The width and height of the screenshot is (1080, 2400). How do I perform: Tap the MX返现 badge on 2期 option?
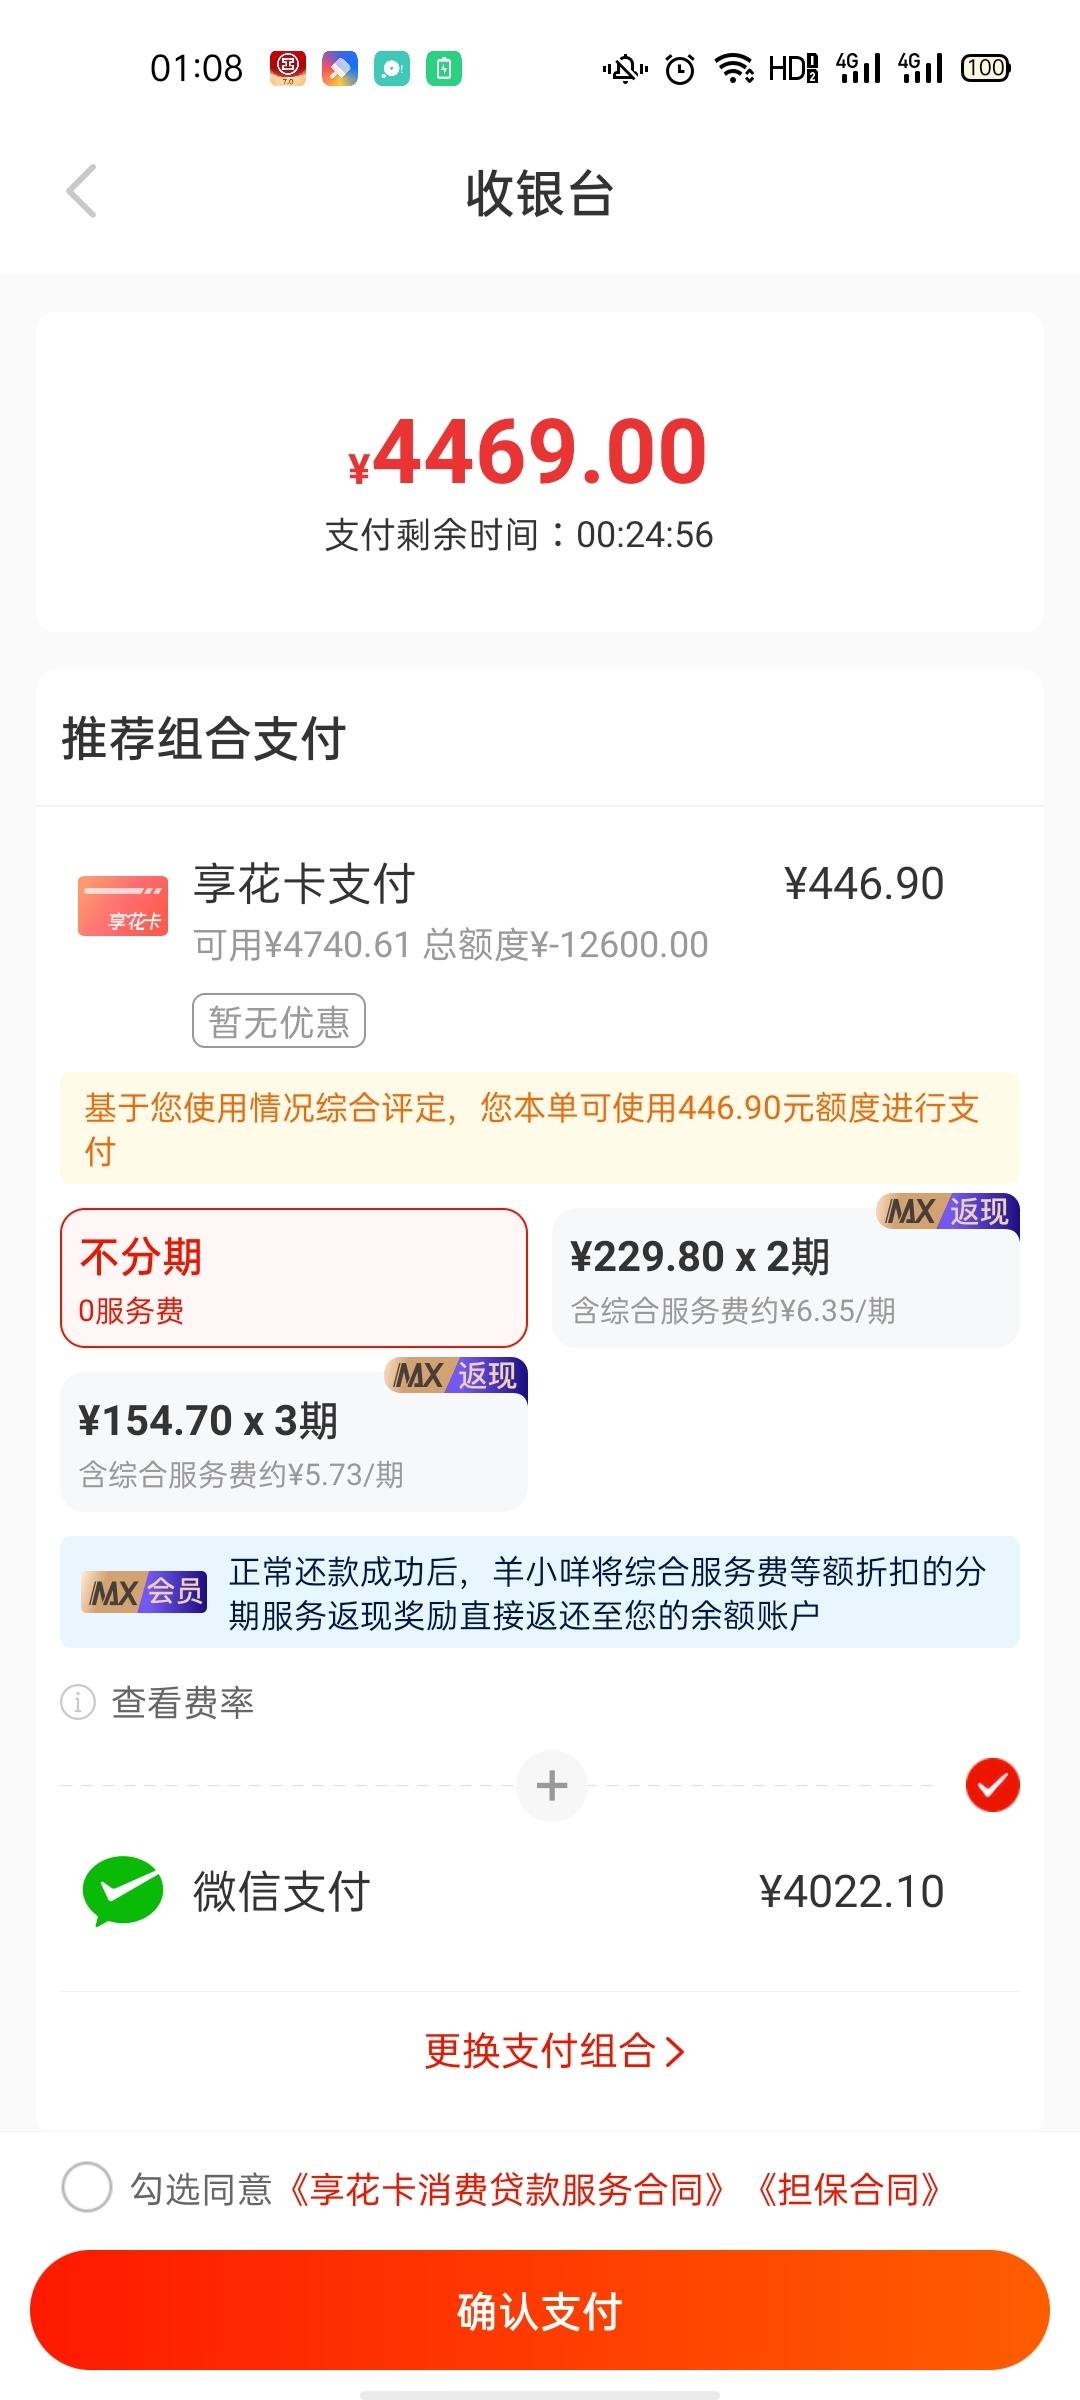[x=948, y=1212]
